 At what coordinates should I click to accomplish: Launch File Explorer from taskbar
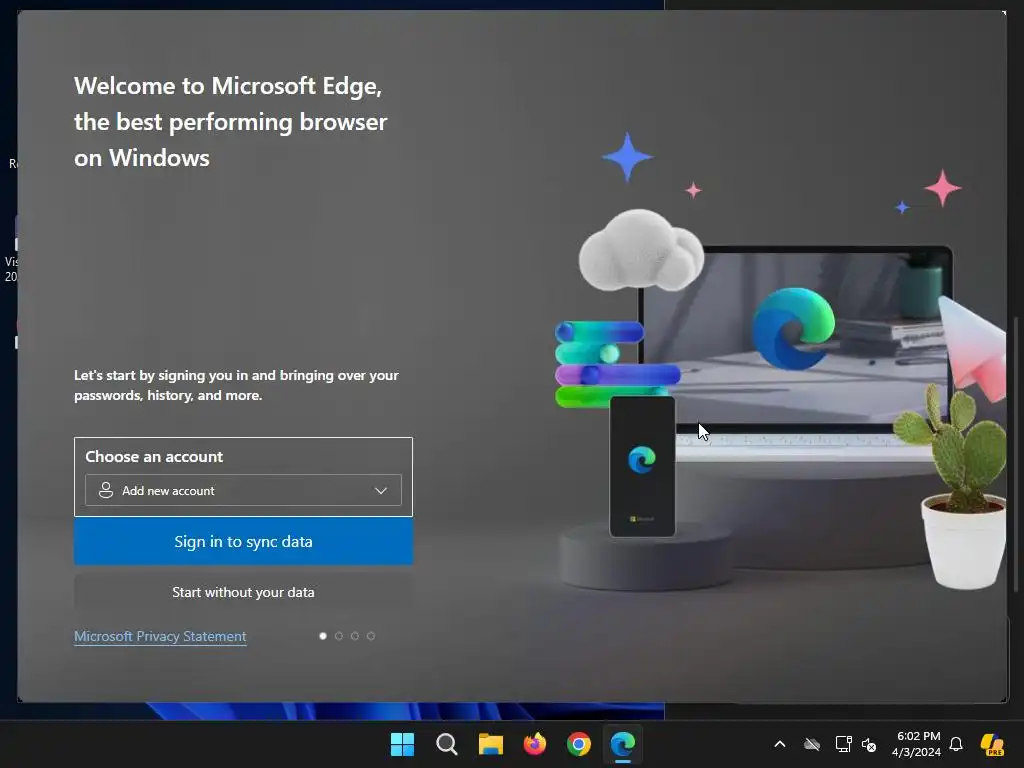pyautogui.click(x=490, y=744)
